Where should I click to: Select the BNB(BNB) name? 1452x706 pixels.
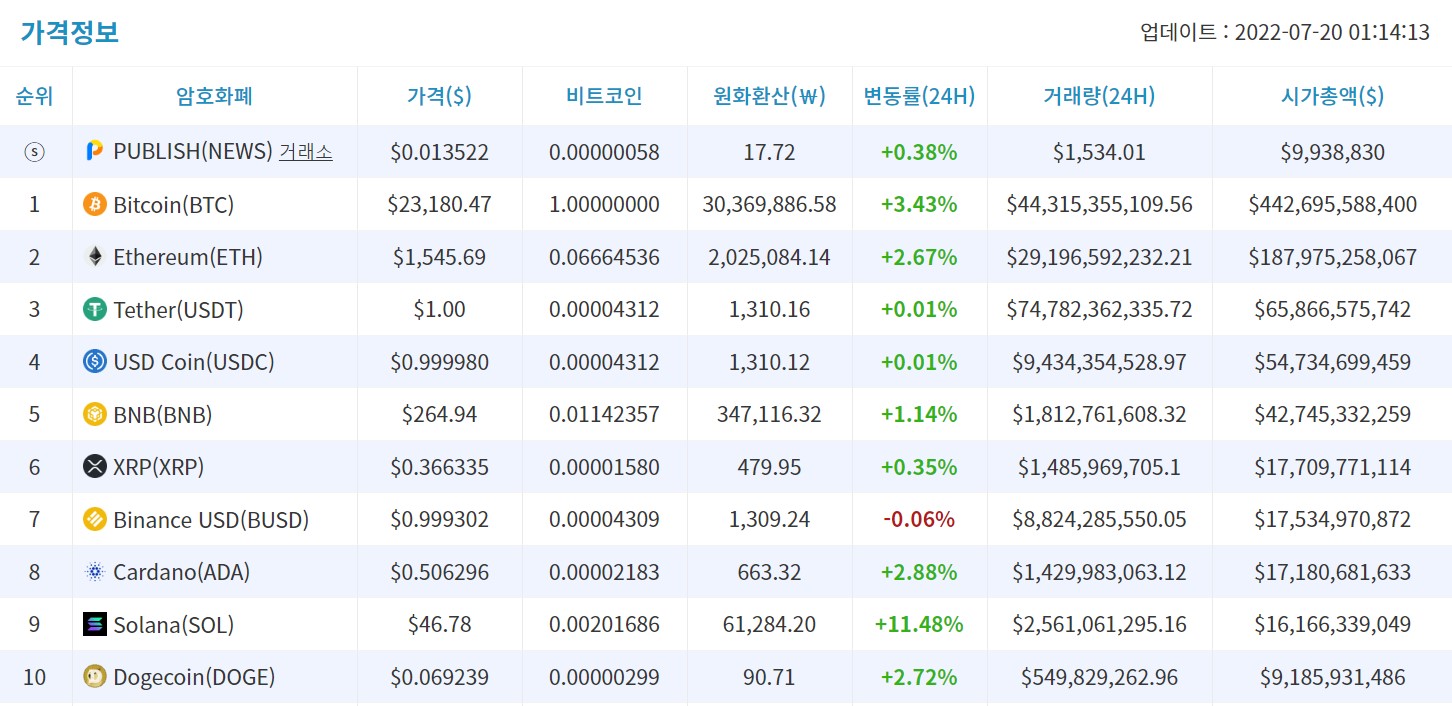[x=163, y=415]
